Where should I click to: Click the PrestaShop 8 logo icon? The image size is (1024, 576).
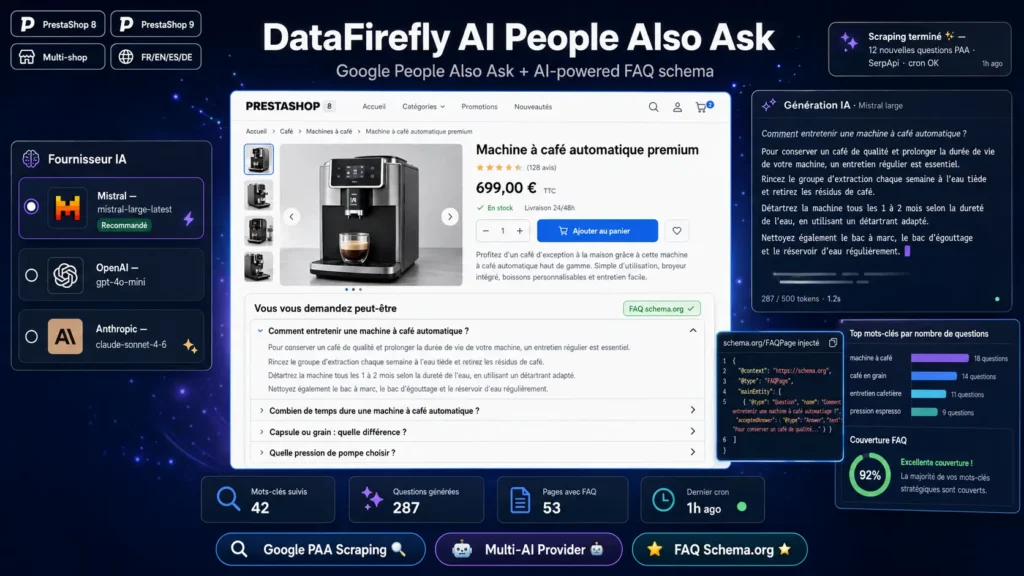tap(28, 24)
